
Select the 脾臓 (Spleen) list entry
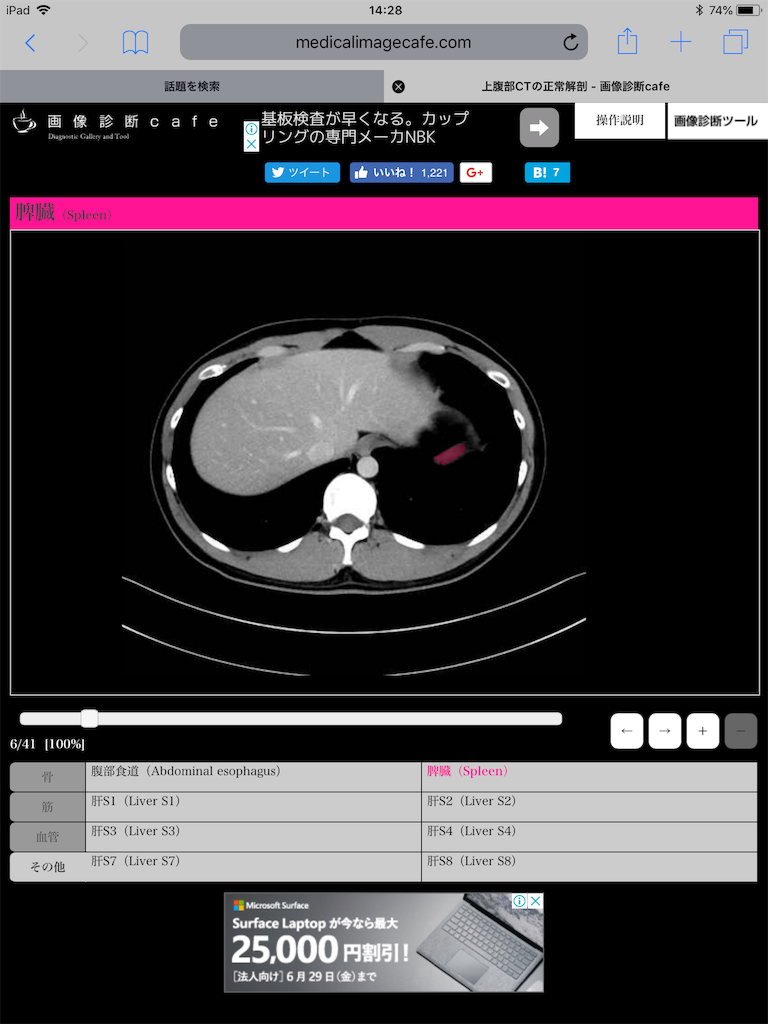(x=590, y=777)
